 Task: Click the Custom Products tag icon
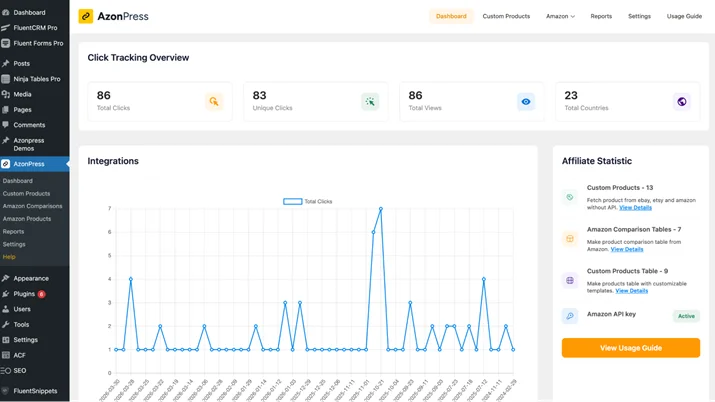[570, 197]
